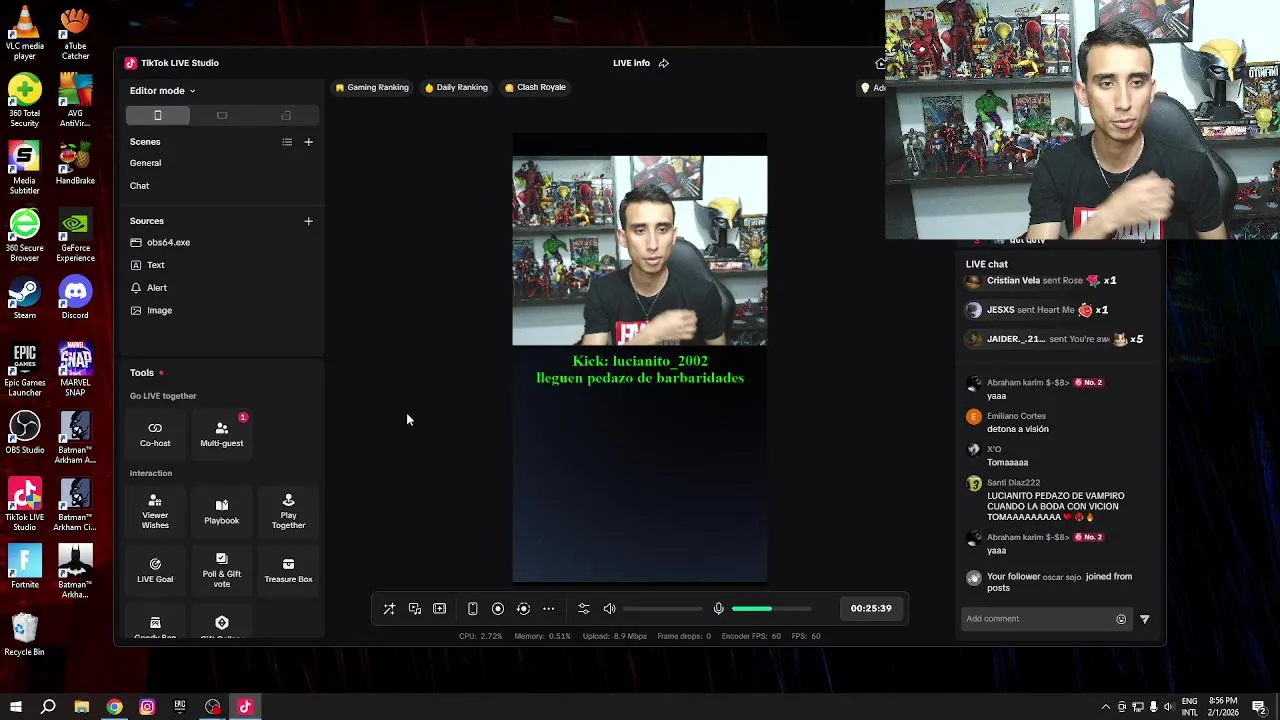The width and height of the screenshot is (1280, 720).
Task: Open the Playbook tool
Action: pos(222,511)
